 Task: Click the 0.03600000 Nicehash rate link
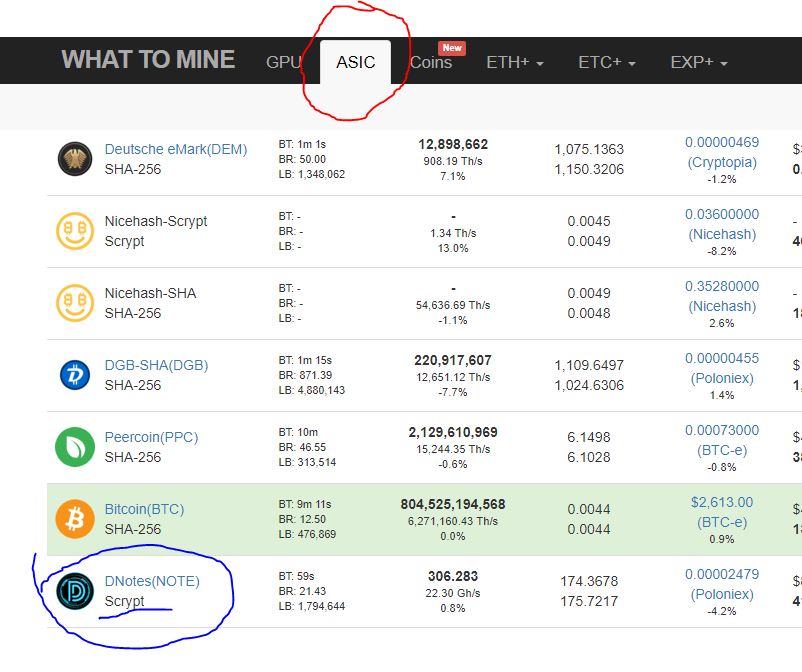click(x=722, y=225)
